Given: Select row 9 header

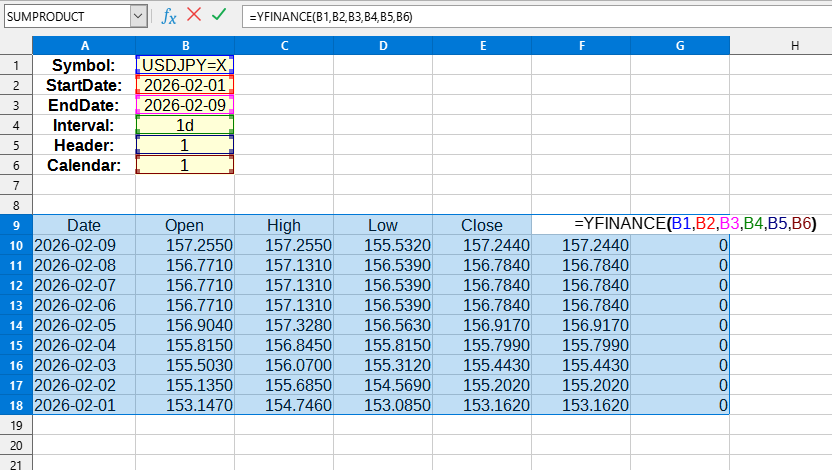Looking at the screenshot, I should 16,225.
